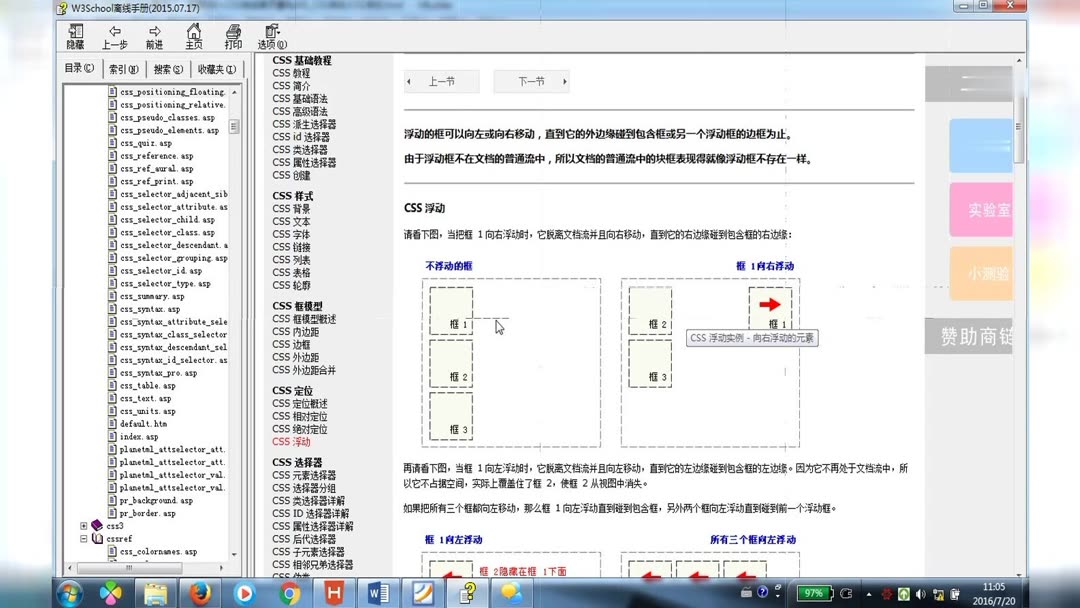This screenshot has width=1080, height=608.
Task: Print the topic with the 打印 icon
Action: click(x=233, y=37)
